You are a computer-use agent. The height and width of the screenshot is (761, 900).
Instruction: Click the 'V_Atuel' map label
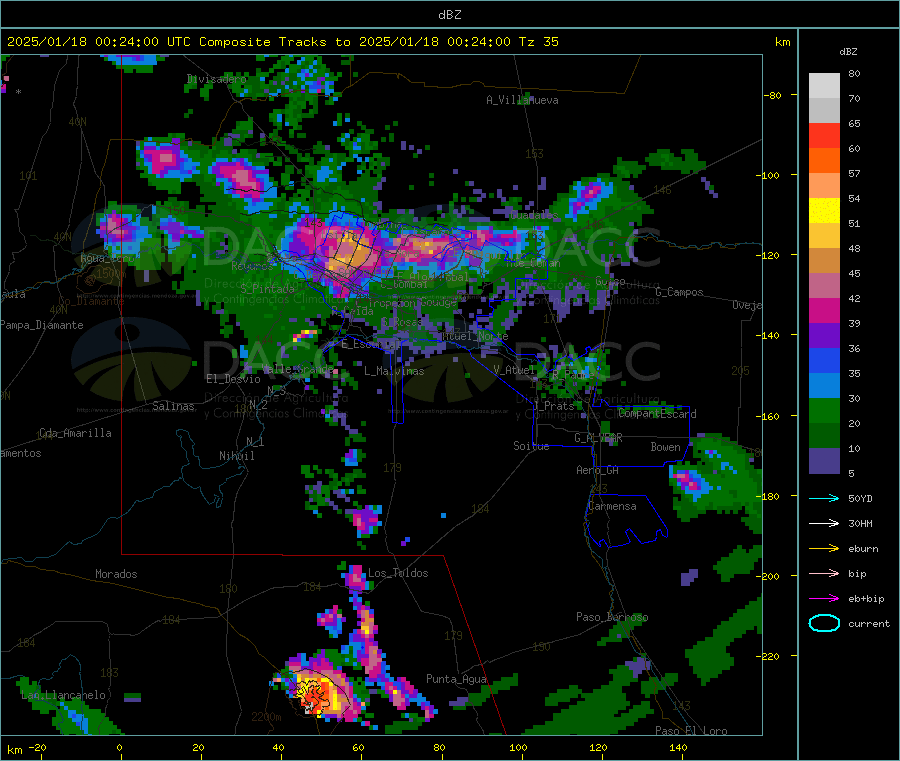point(514,370)
